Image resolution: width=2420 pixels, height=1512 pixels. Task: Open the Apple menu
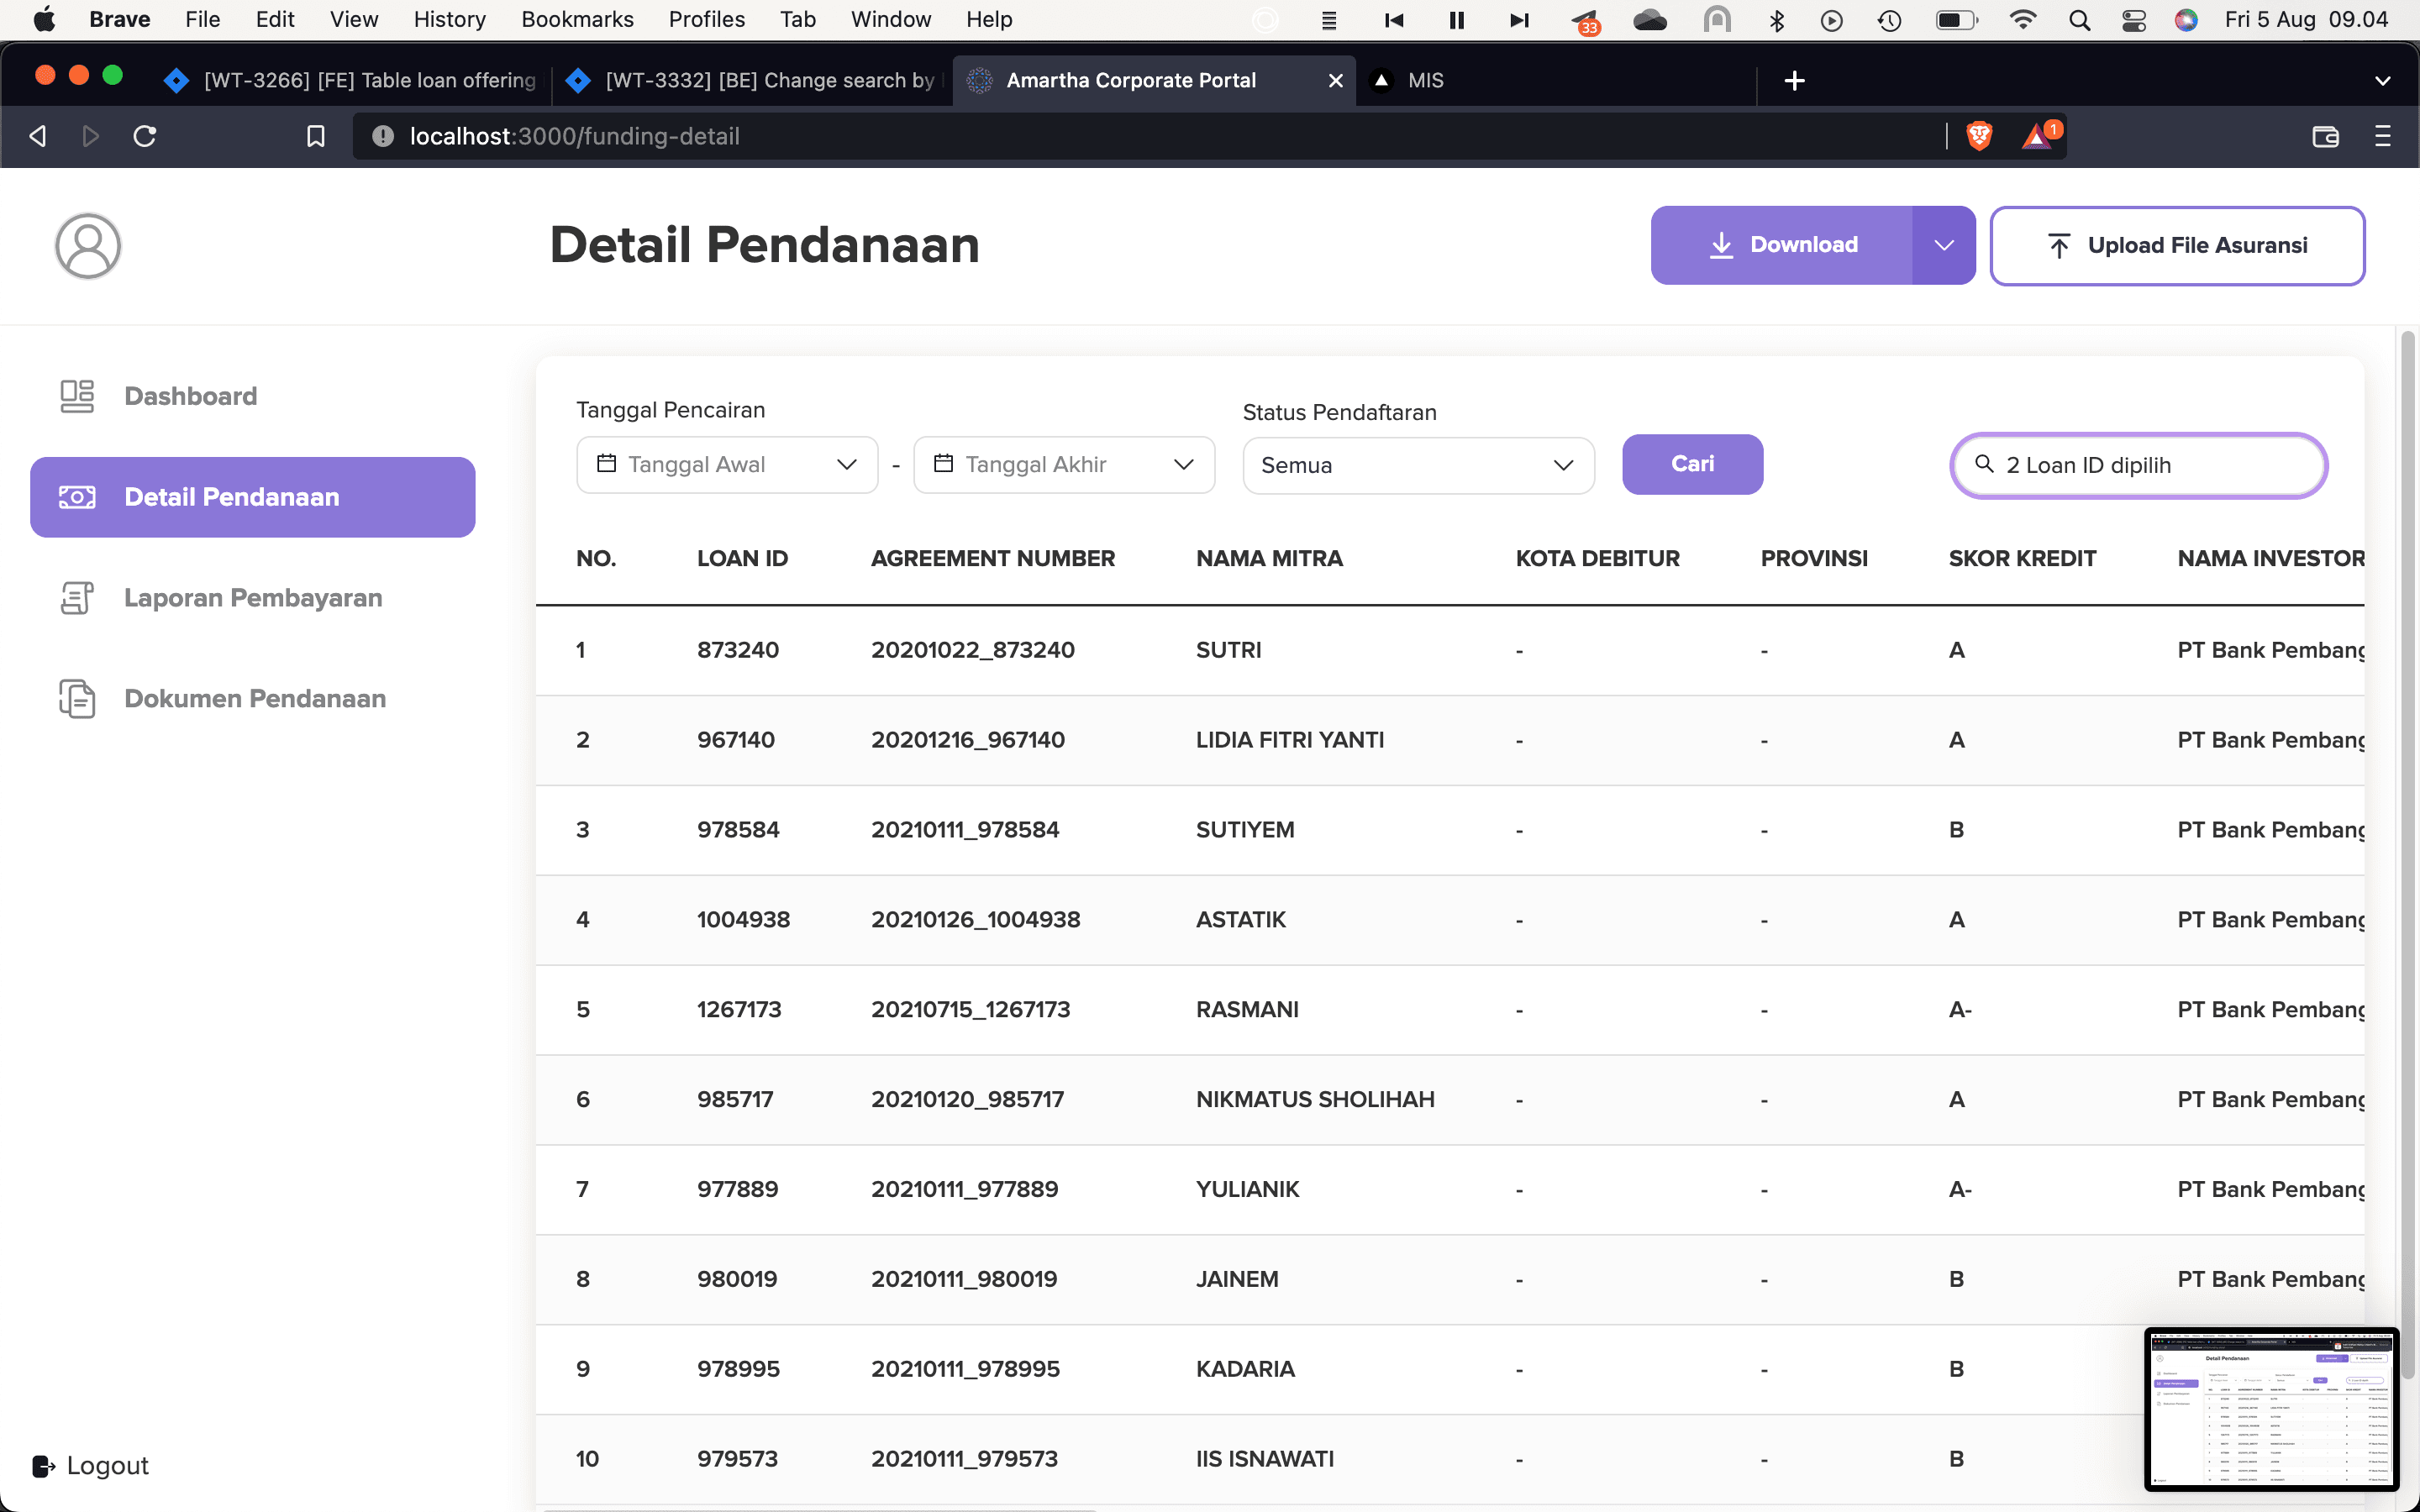click(45, 20)
